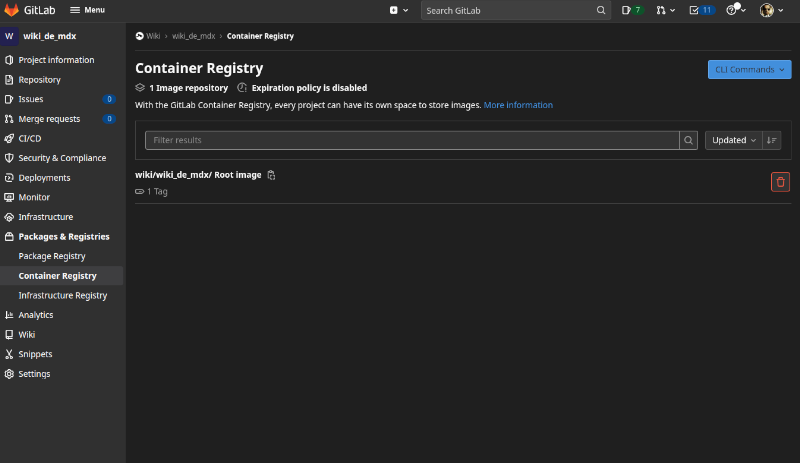
Task: Open issues counter showing 7
Action: [632, 10]
